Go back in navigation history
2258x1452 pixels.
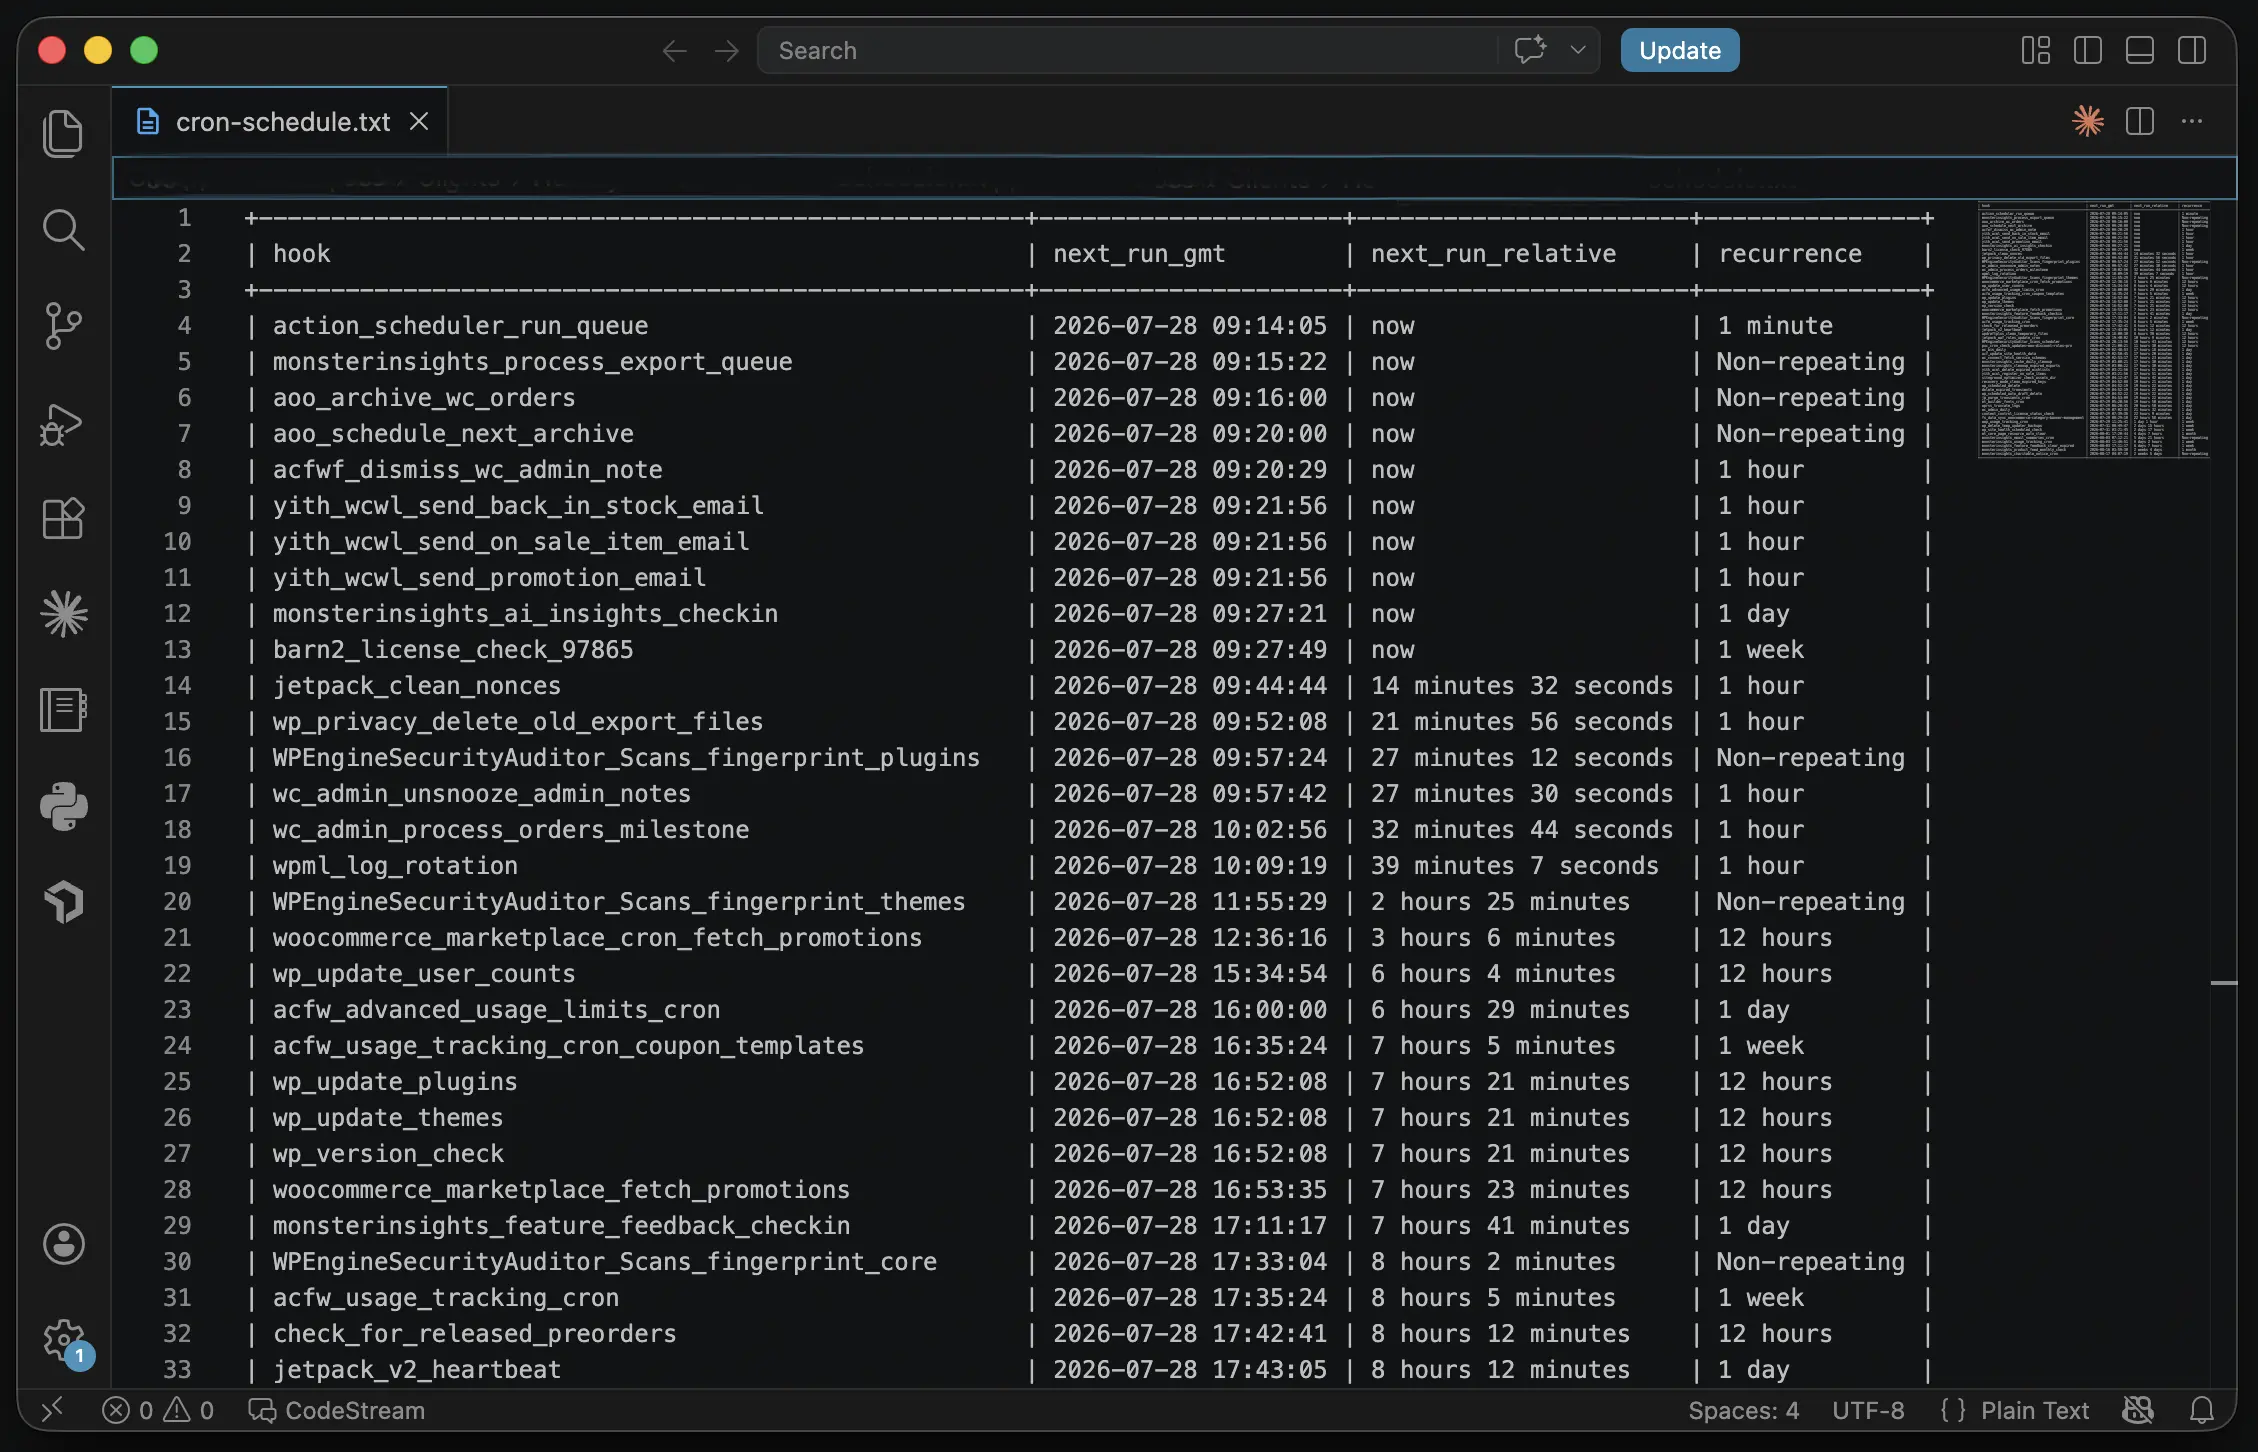674,51
